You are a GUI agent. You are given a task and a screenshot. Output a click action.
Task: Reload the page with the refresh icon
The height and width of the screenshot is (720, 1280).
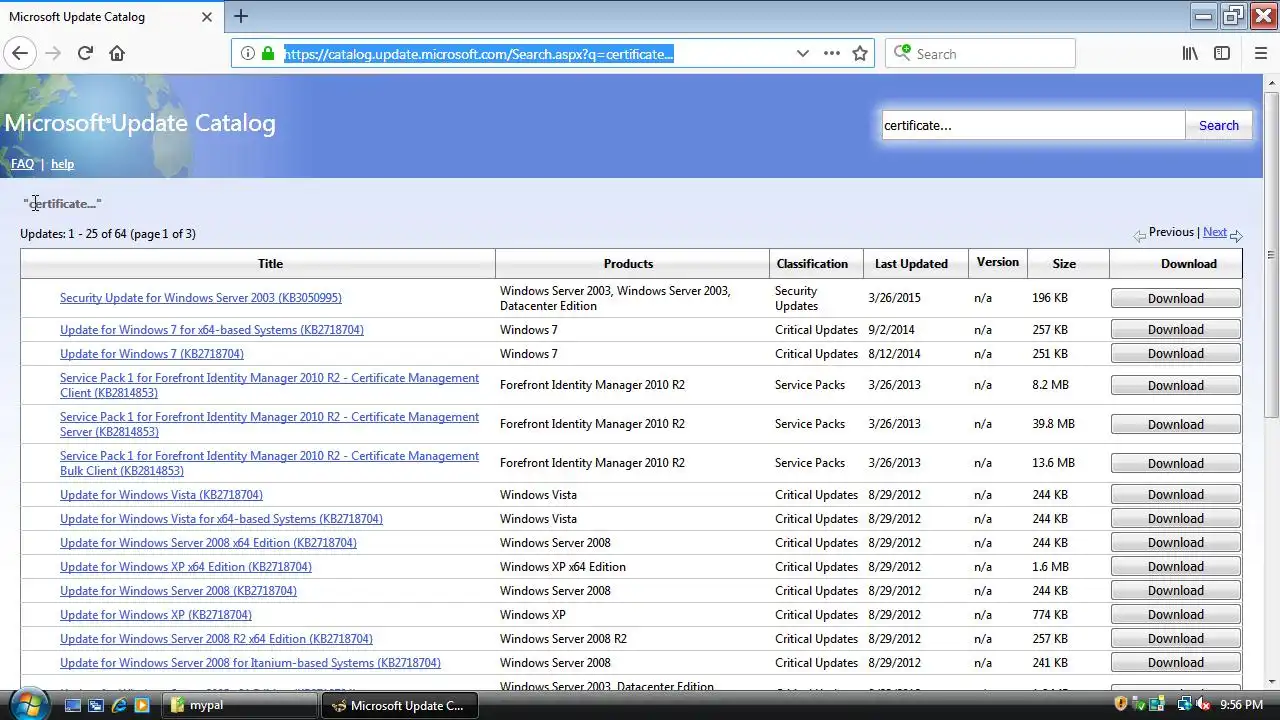coord(85,54)
